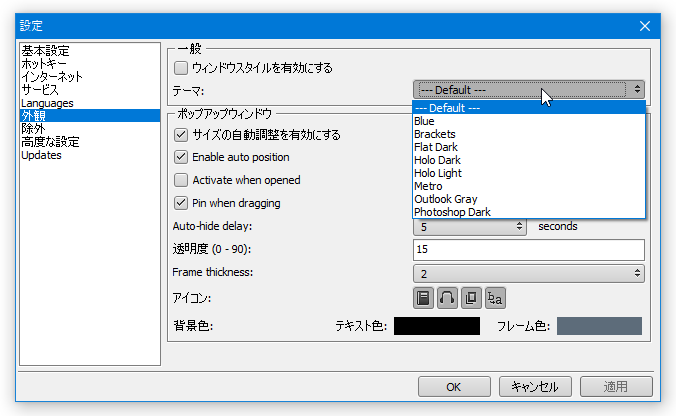Go to 高度な設定 page

coord(90,142)
